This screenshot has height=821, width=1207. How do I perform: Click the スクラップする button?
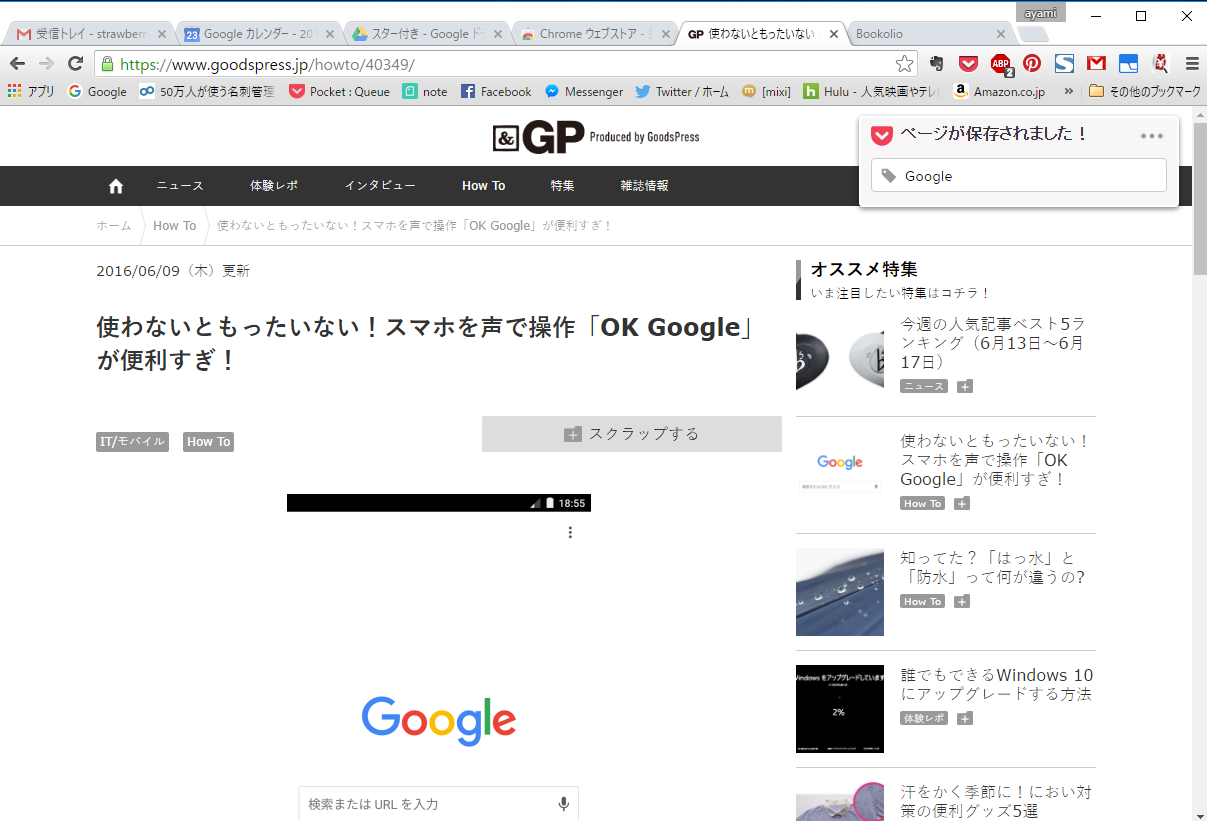click(x=631, y=434)
